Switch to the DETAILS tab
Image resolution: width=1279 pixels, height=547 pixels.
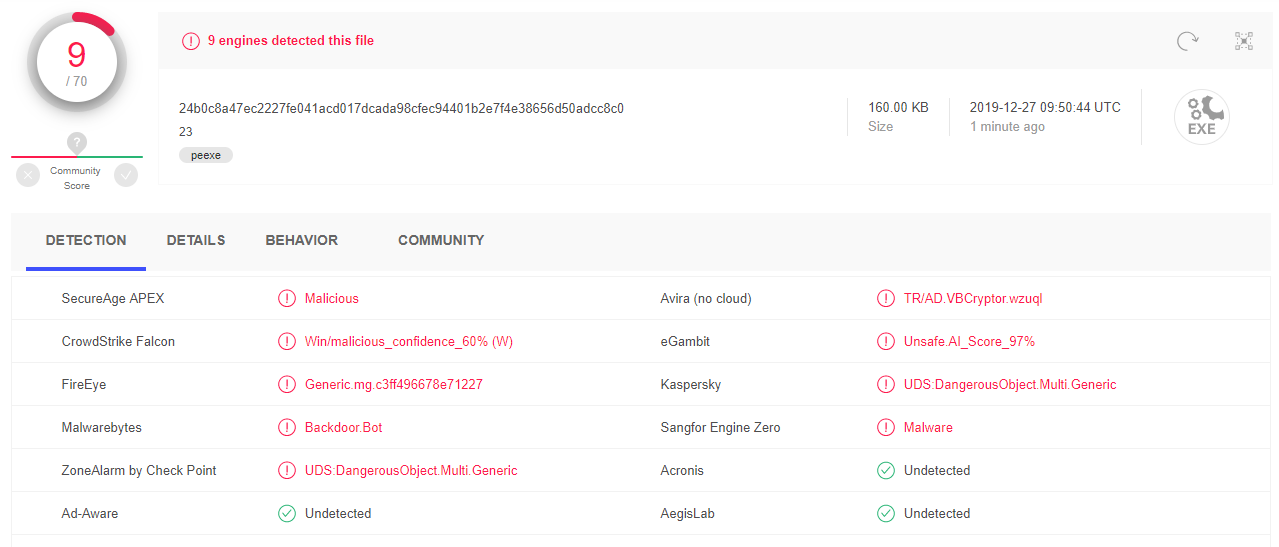pos(196,241)
